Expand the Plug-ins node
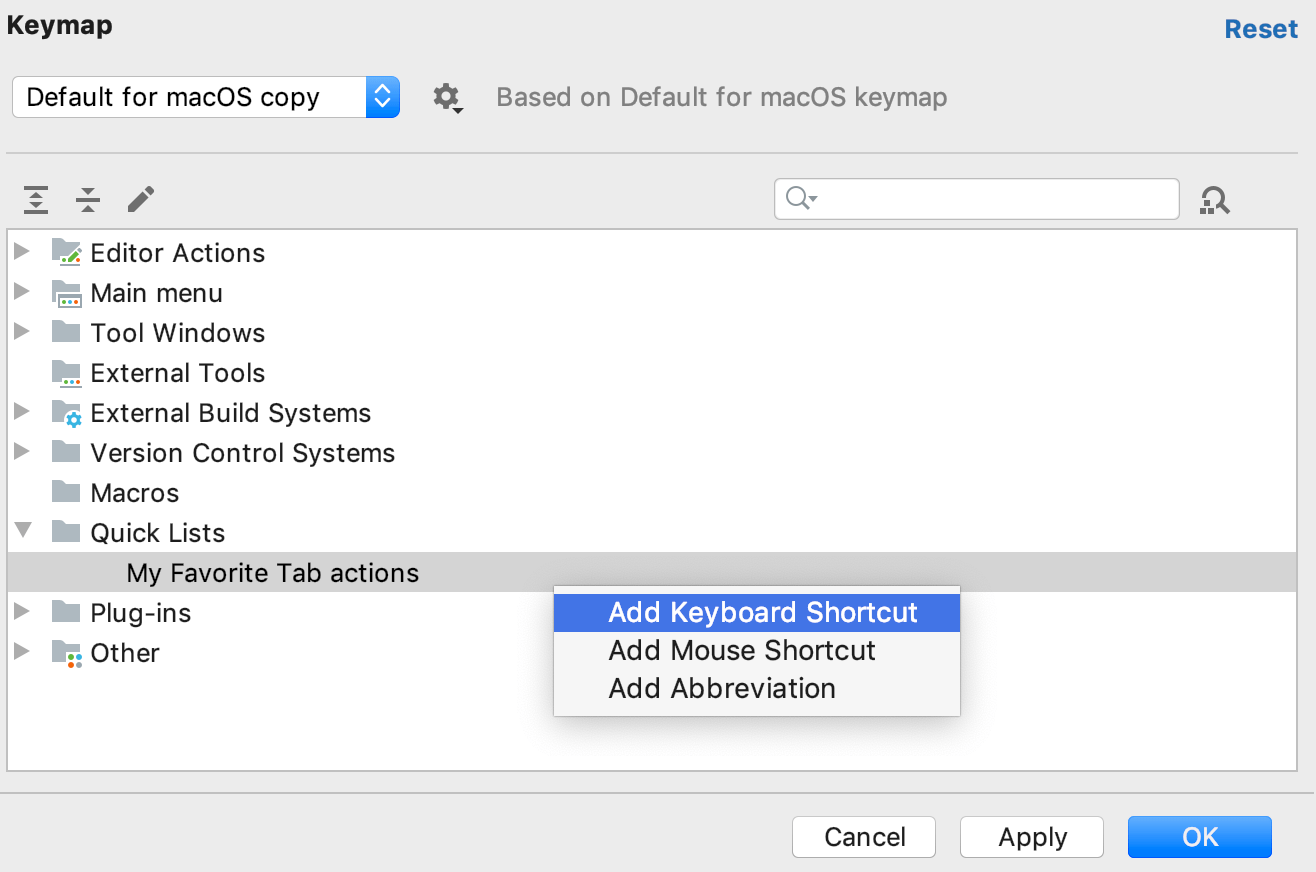Viewport: 1316px width, 872px height. pos(22,612)
